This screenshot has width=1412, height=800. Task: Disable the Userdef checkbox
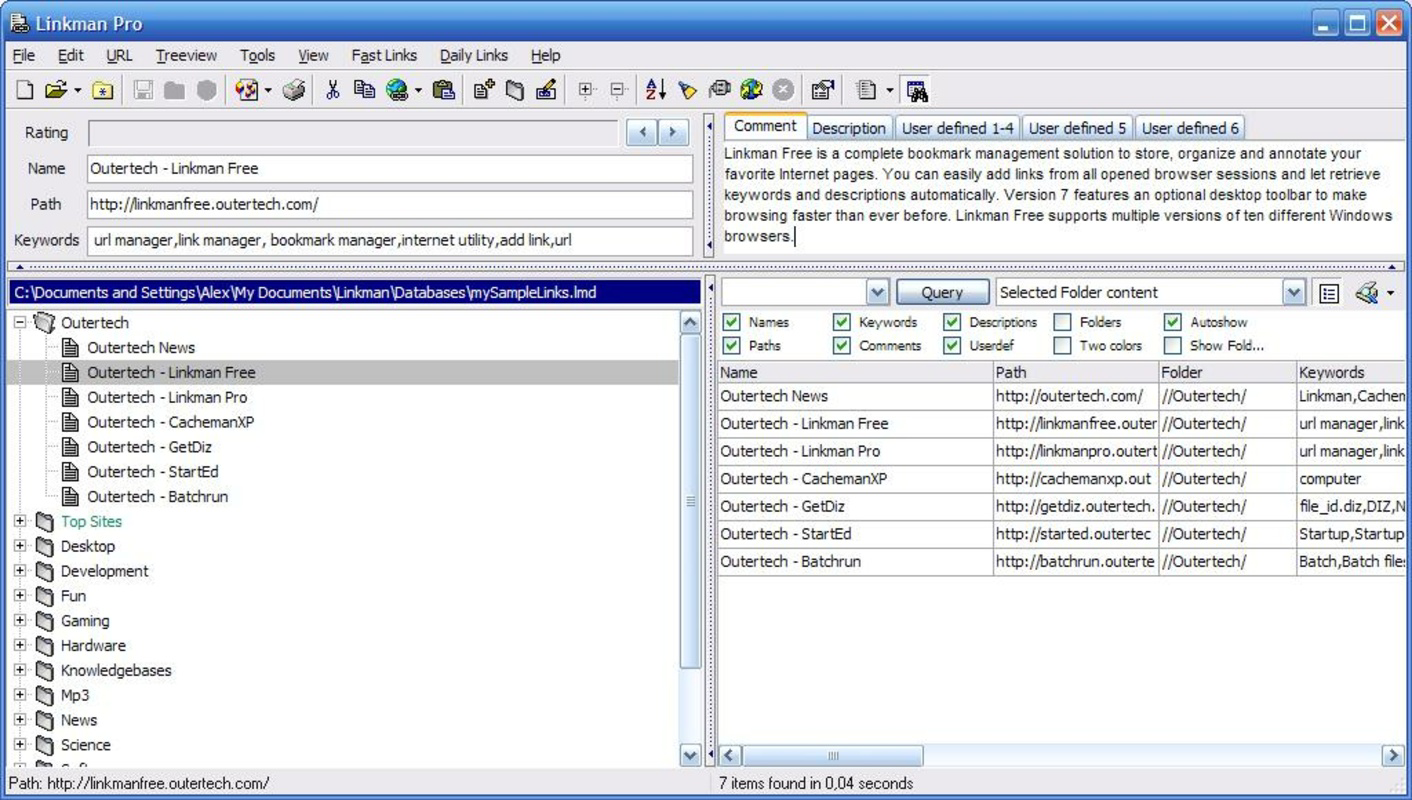(952, 345)
